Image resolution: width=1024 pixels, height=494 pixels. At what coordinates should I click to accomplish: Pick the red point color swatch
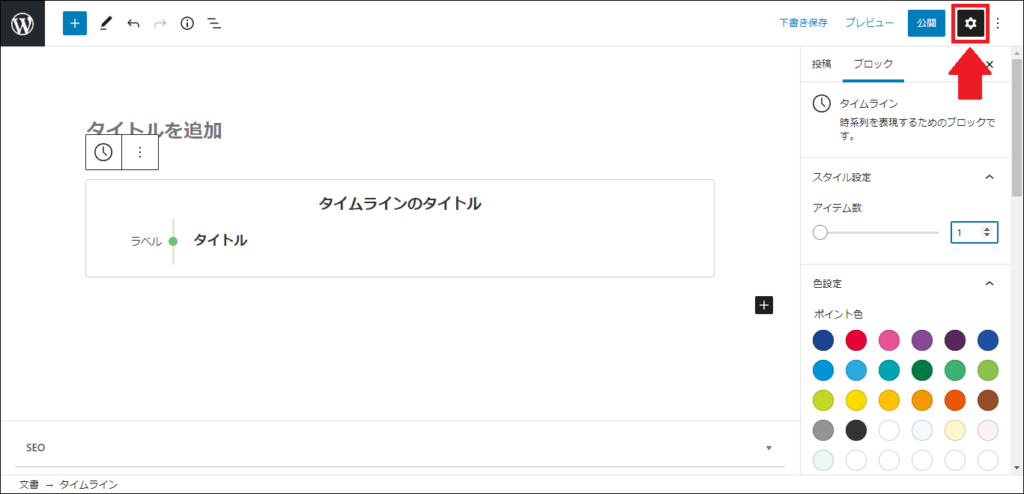(x=856, y=340)
